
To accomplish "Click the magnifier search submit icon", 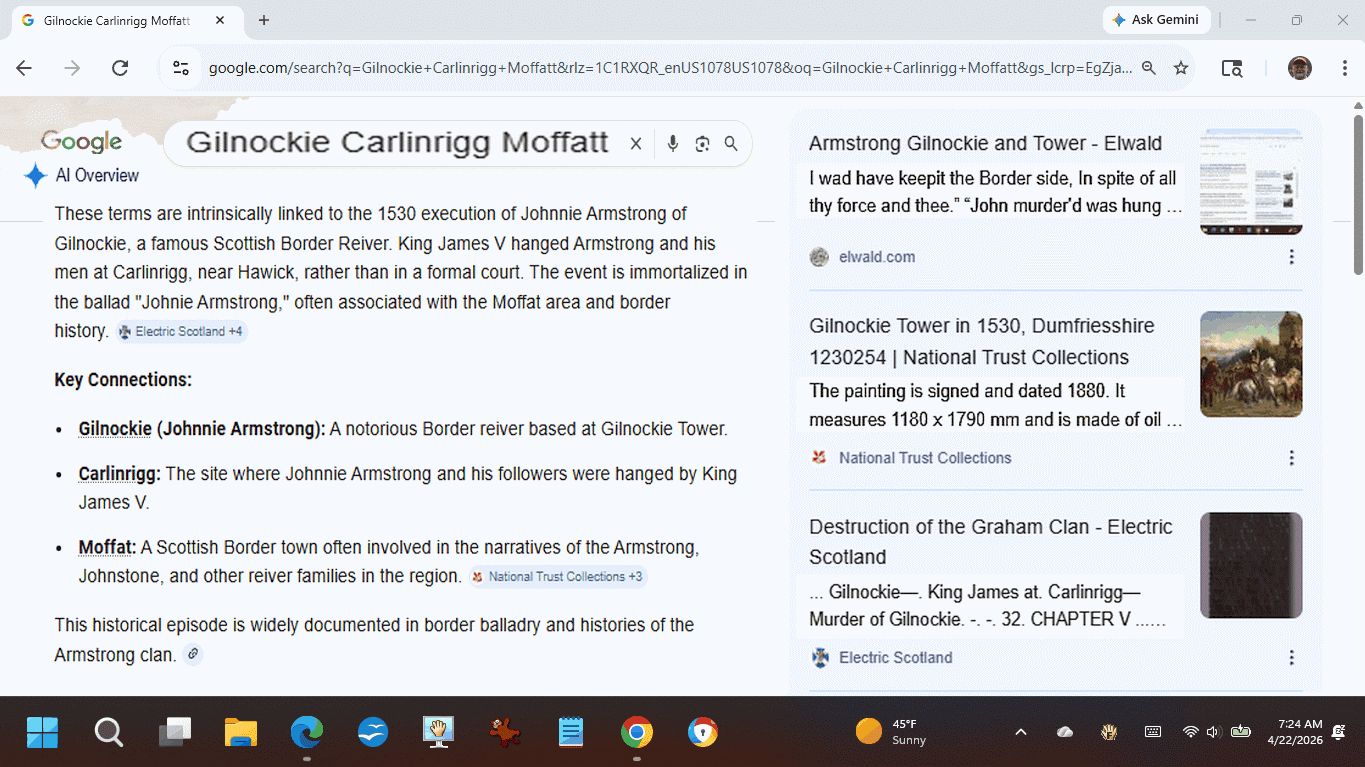I will (731, 144).
